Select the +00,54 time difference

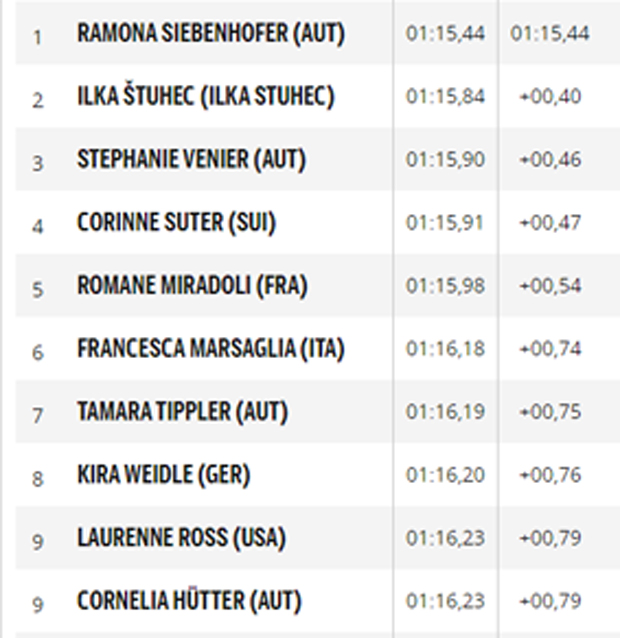pos(550,286)
